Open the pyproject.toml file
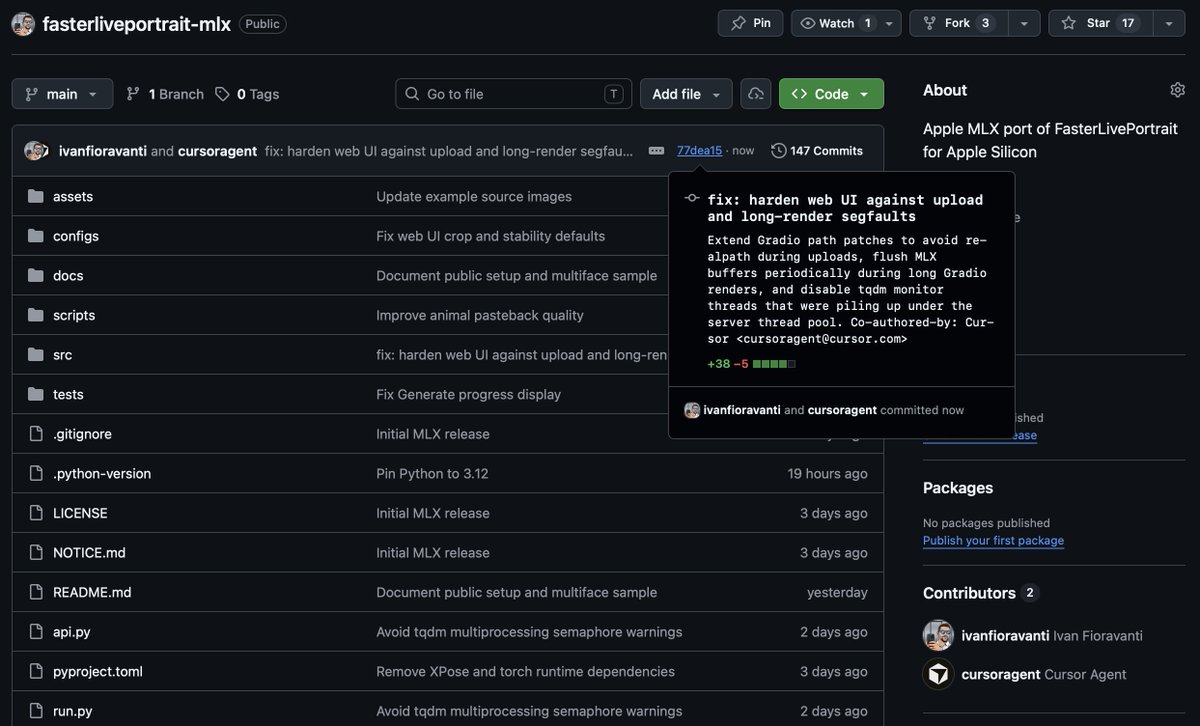This screenshot has width=1200, height=726. (x=98, y=671)
